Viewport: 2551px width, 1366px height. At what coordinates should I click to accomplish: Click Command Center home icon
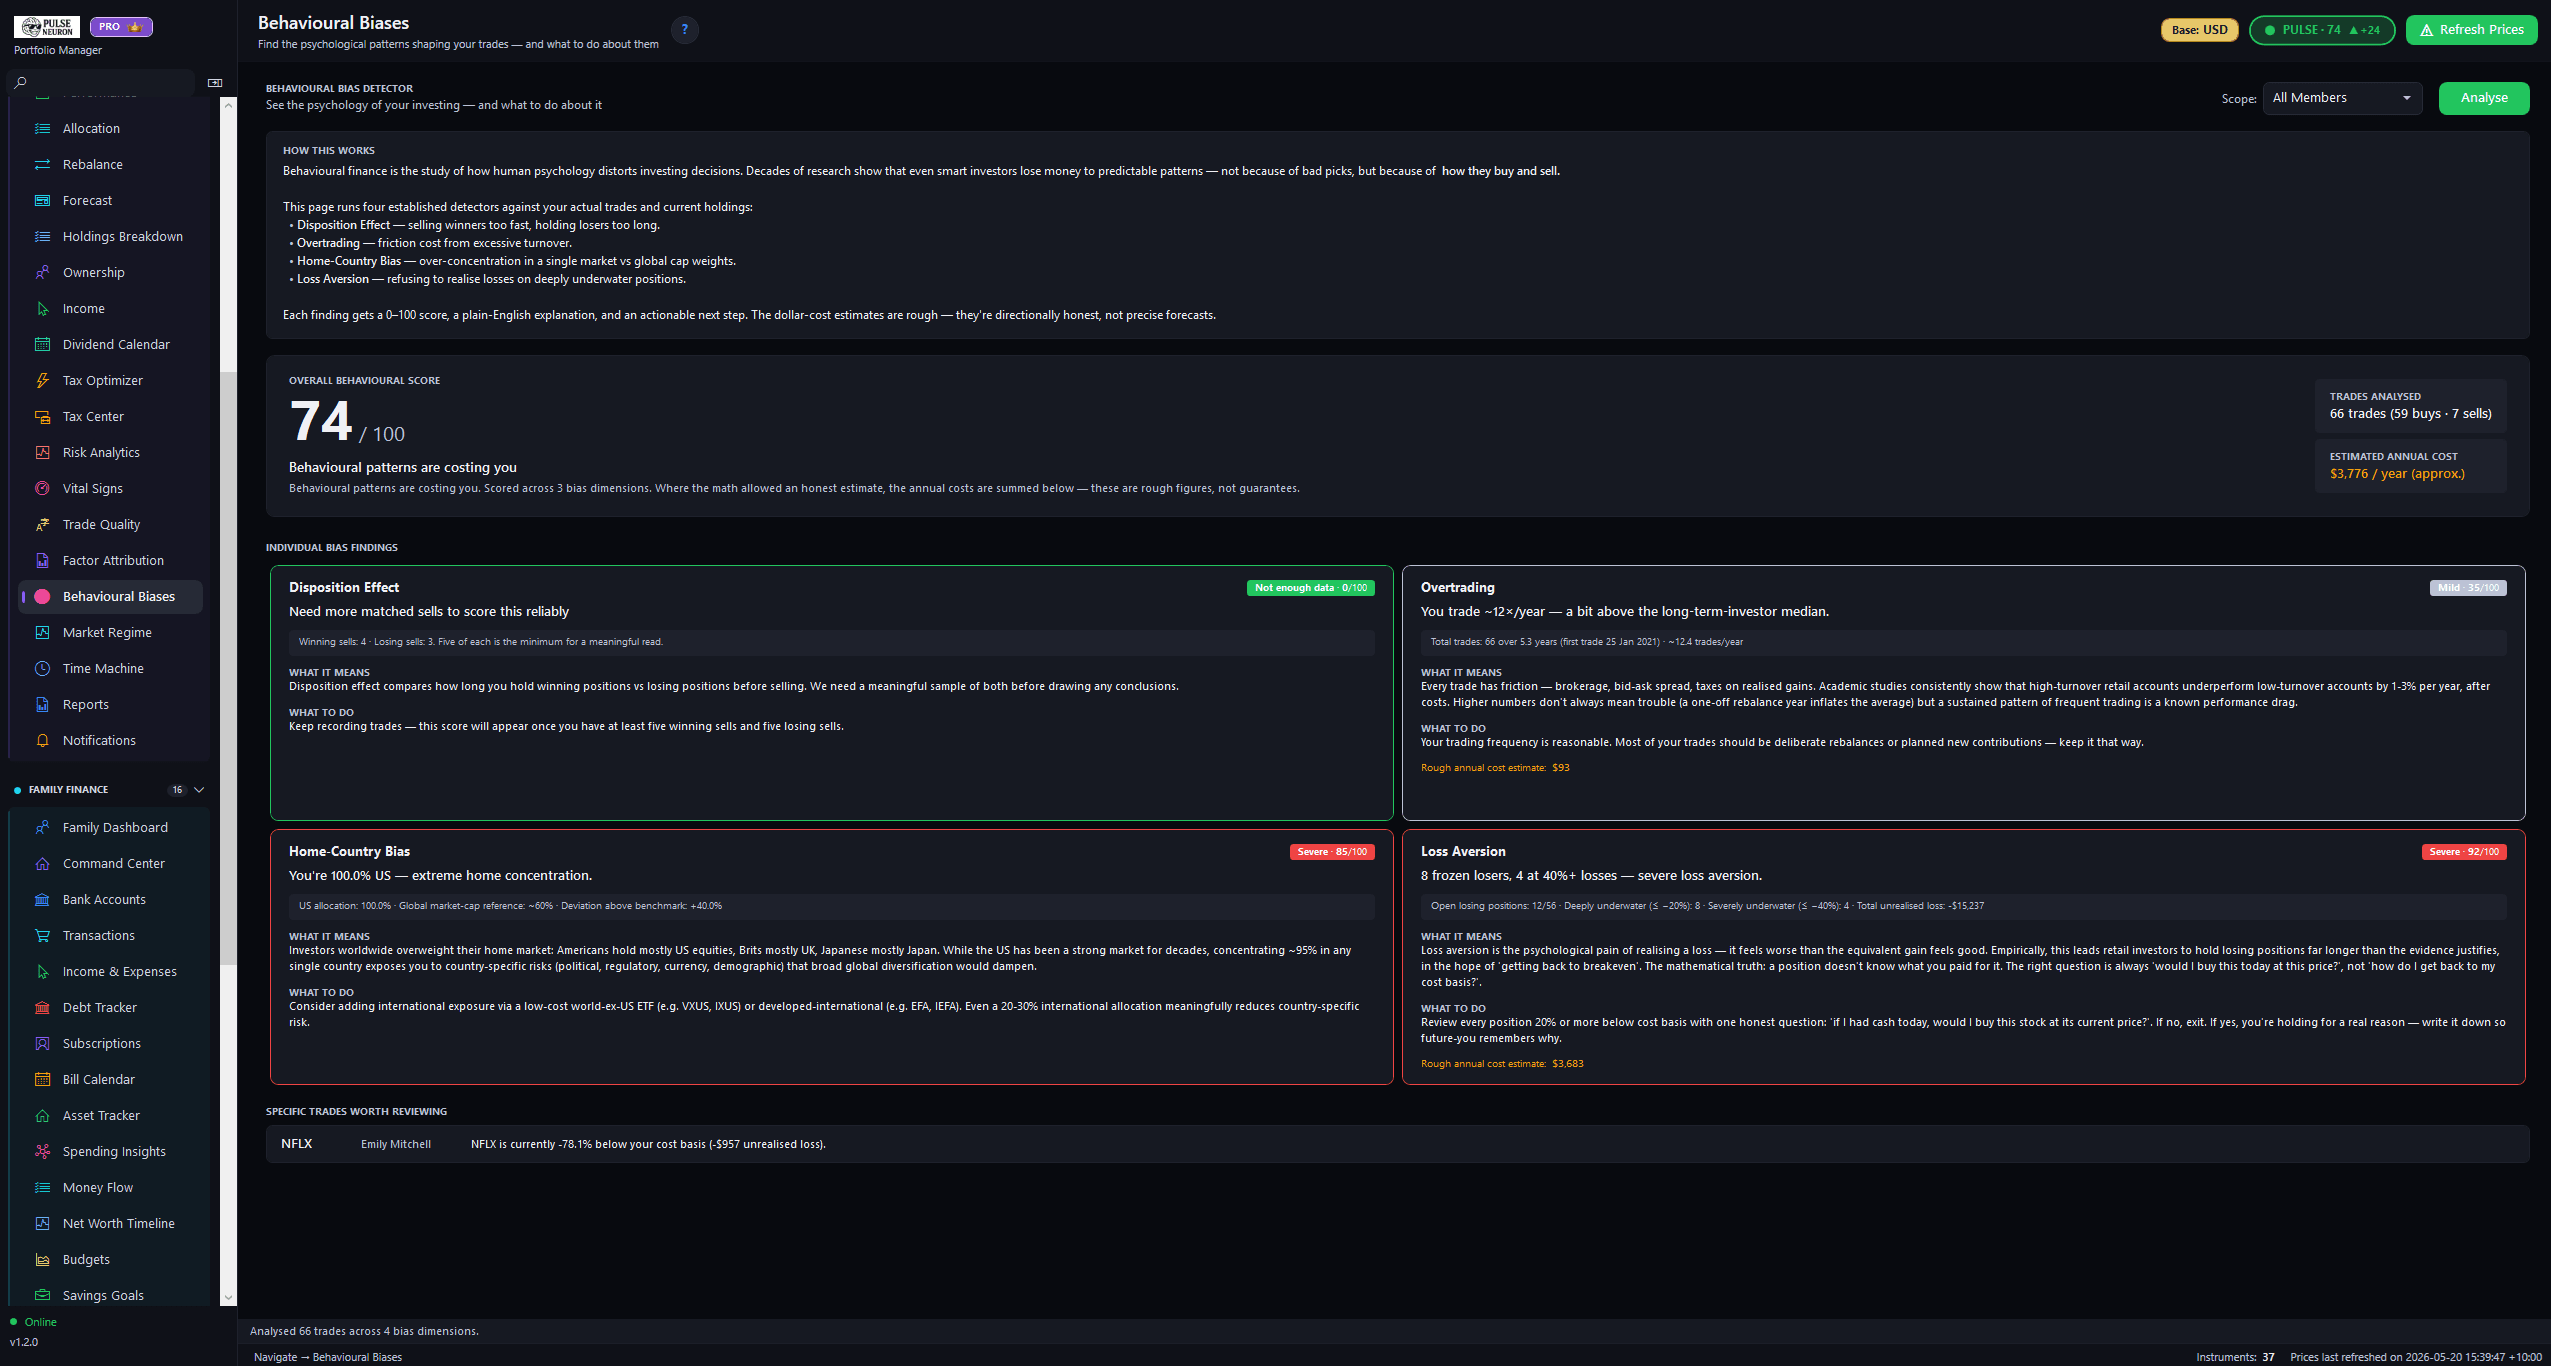[x=42, y=863]
